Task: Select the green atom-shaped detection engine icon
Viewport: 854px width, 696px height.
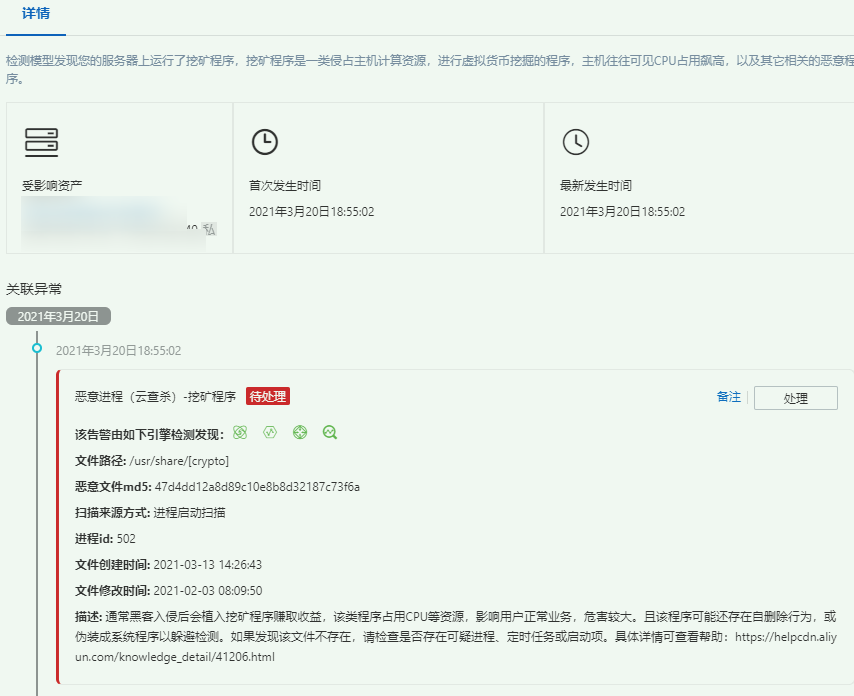Action: tap(238, 432)
